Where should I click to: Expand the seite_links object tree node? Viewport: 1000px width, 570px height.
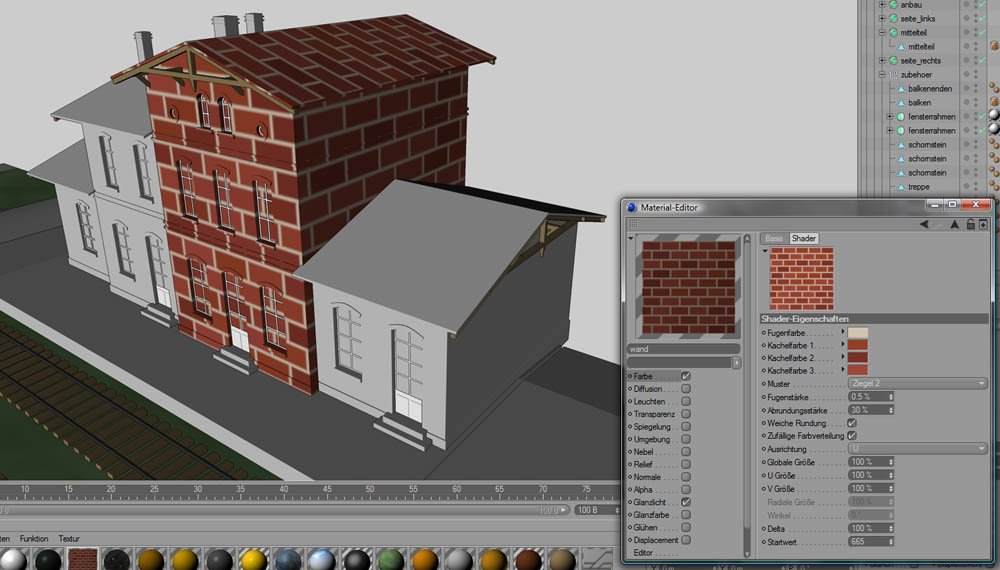[882, 19]
